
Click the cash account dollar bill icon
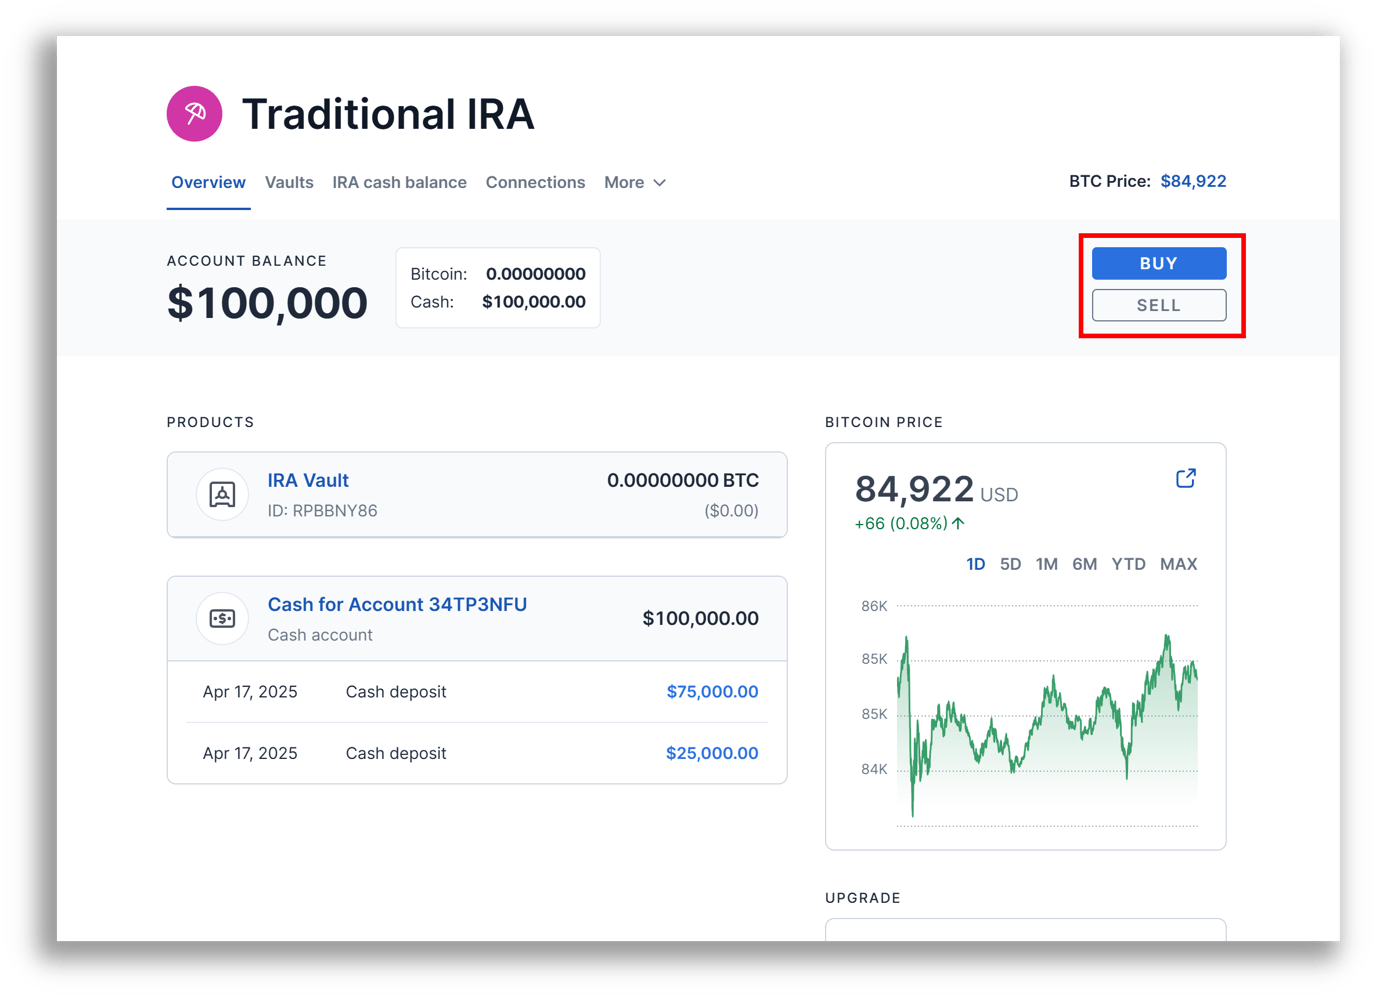[222, 619]
